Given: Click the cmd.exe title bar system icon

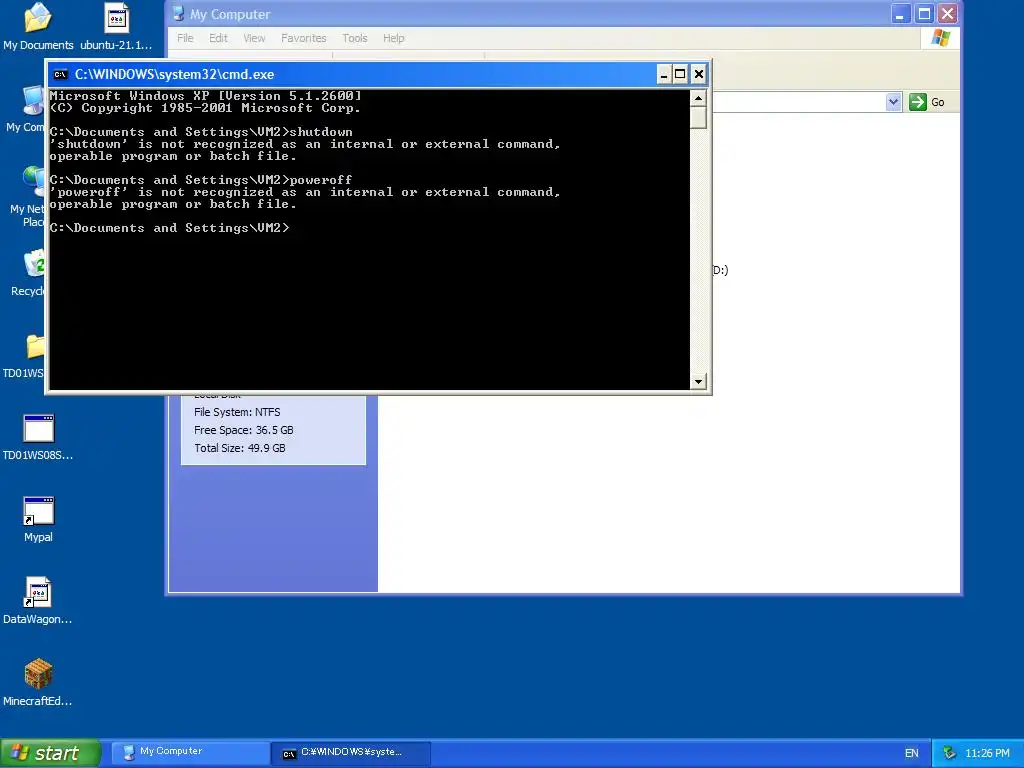Looking at the screenshot, I should click(x=61, y=74).
